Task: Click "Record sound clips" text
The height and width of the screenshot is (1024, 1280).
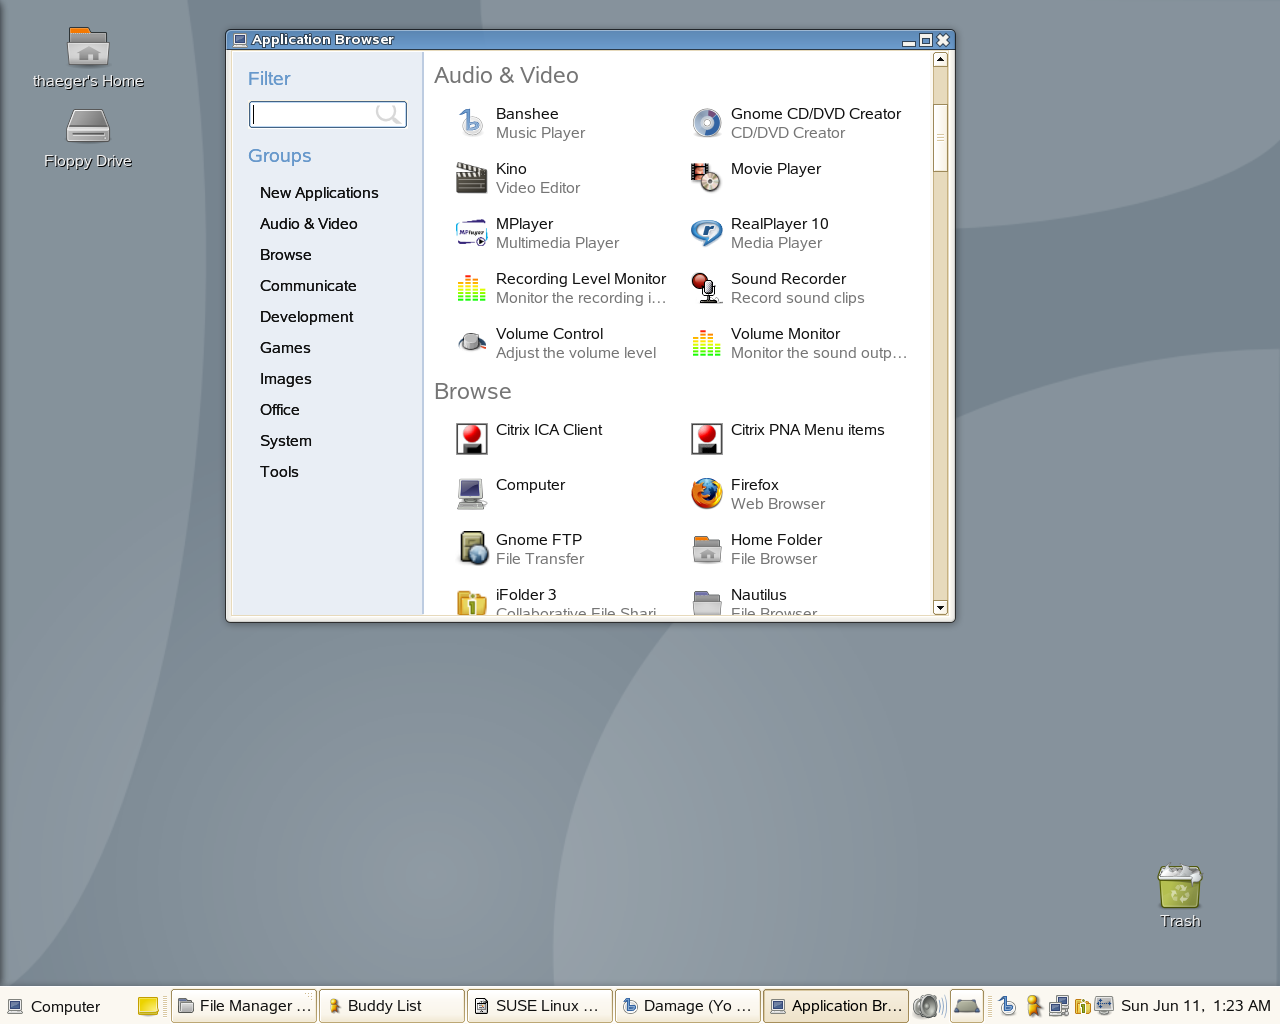Action: coord(798,298)
